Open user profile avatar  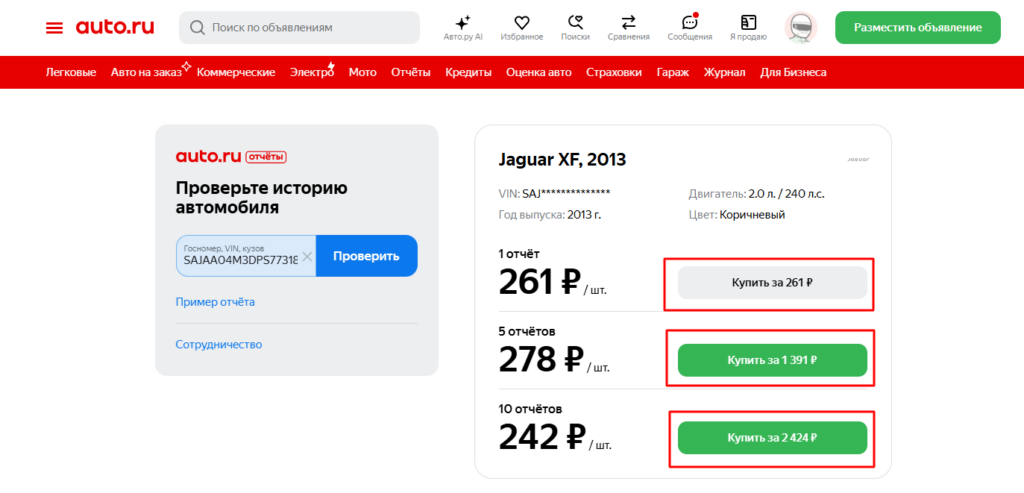point(801,28)
